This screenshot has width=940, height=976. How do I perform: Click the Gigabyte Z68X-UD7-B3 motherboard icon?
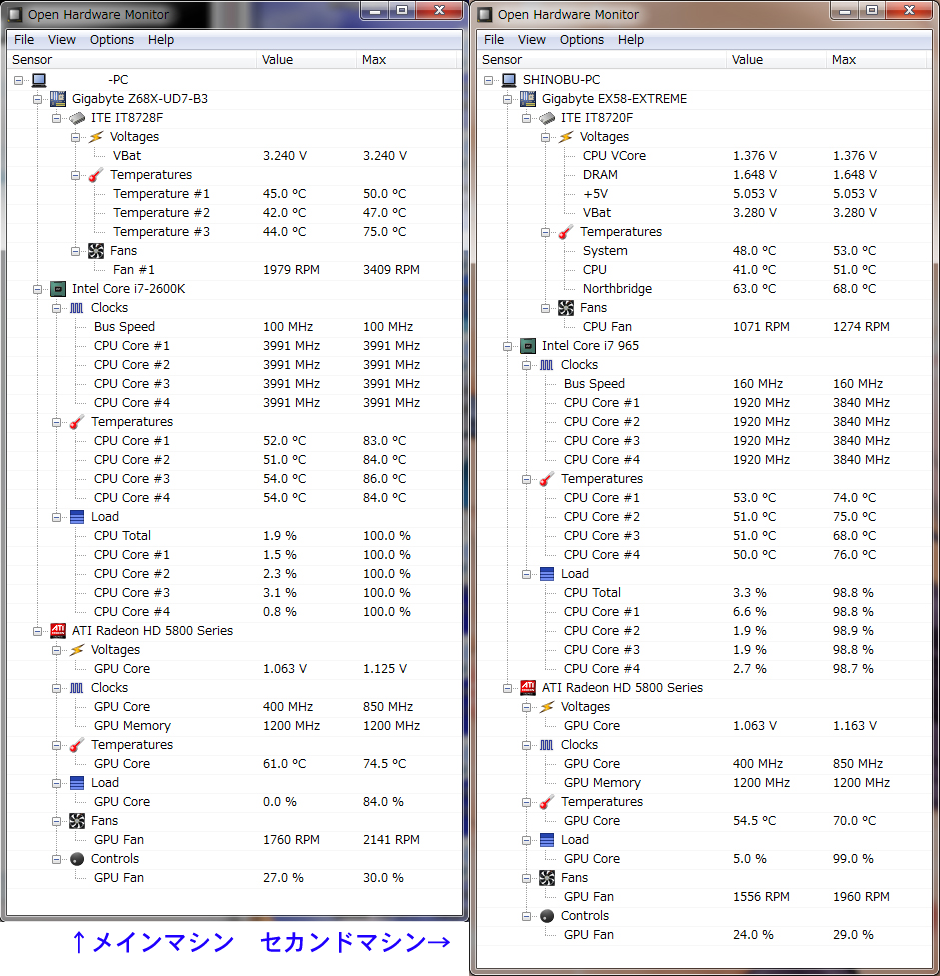[58, 99]
